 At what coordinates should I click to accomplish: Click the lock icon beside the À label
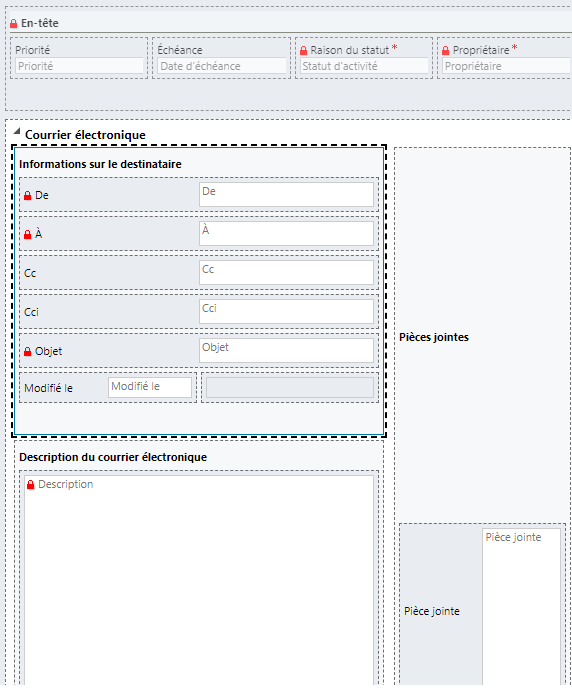click(28, 235)
